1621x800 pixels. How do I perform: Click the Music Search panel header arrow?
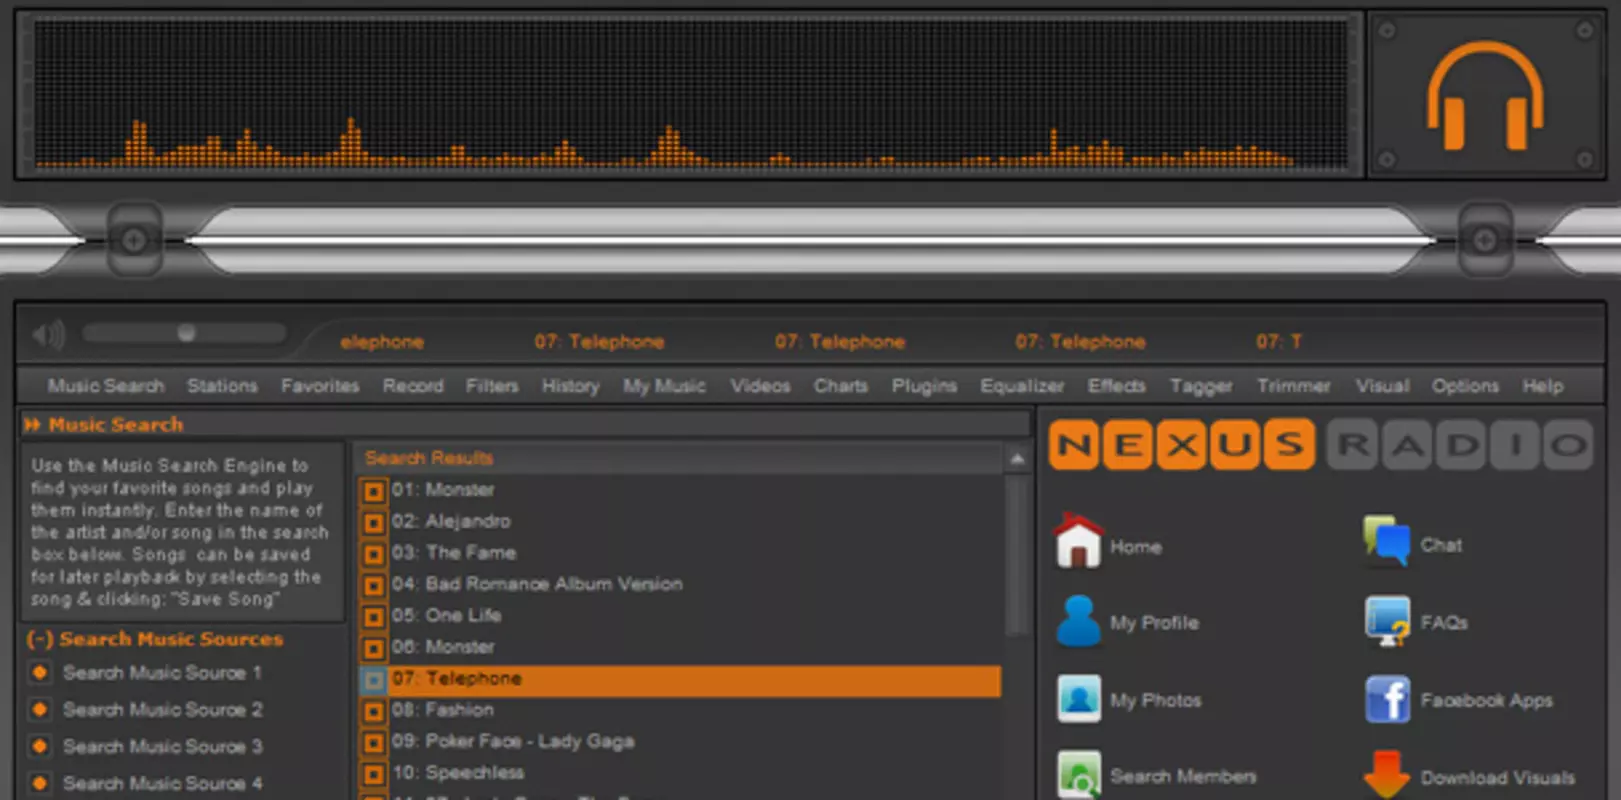click(x=32, y=425)
